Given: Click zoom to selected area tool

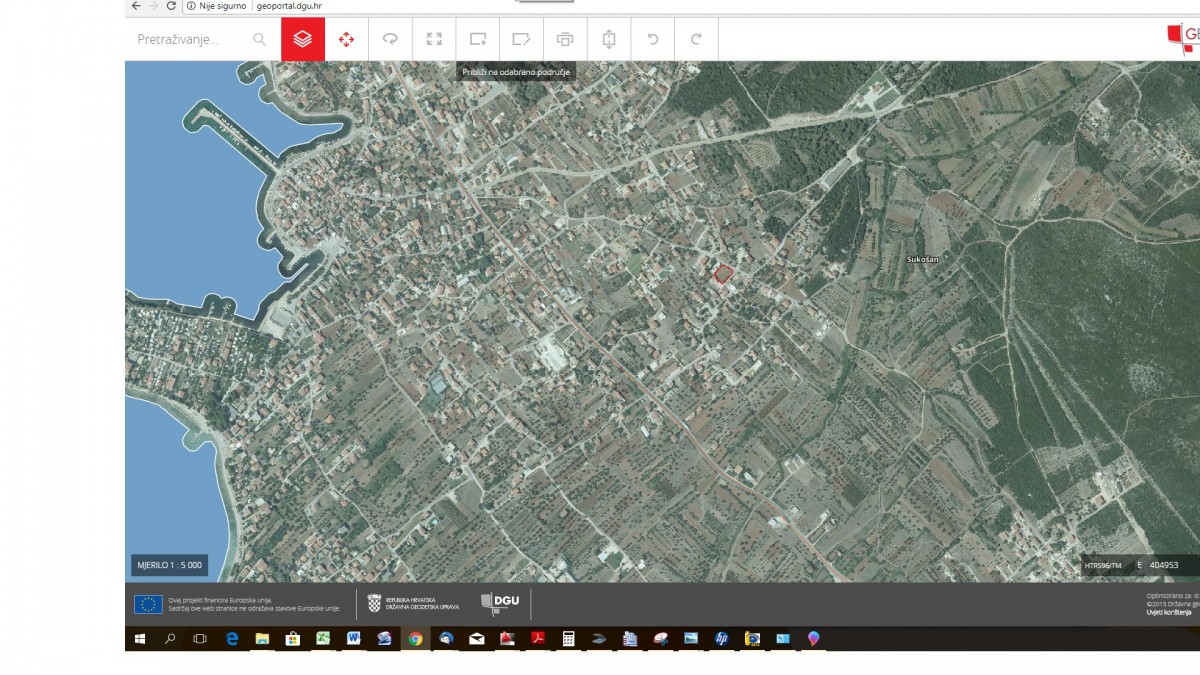Looking at the screenshot, I should [x=478, y=39].
